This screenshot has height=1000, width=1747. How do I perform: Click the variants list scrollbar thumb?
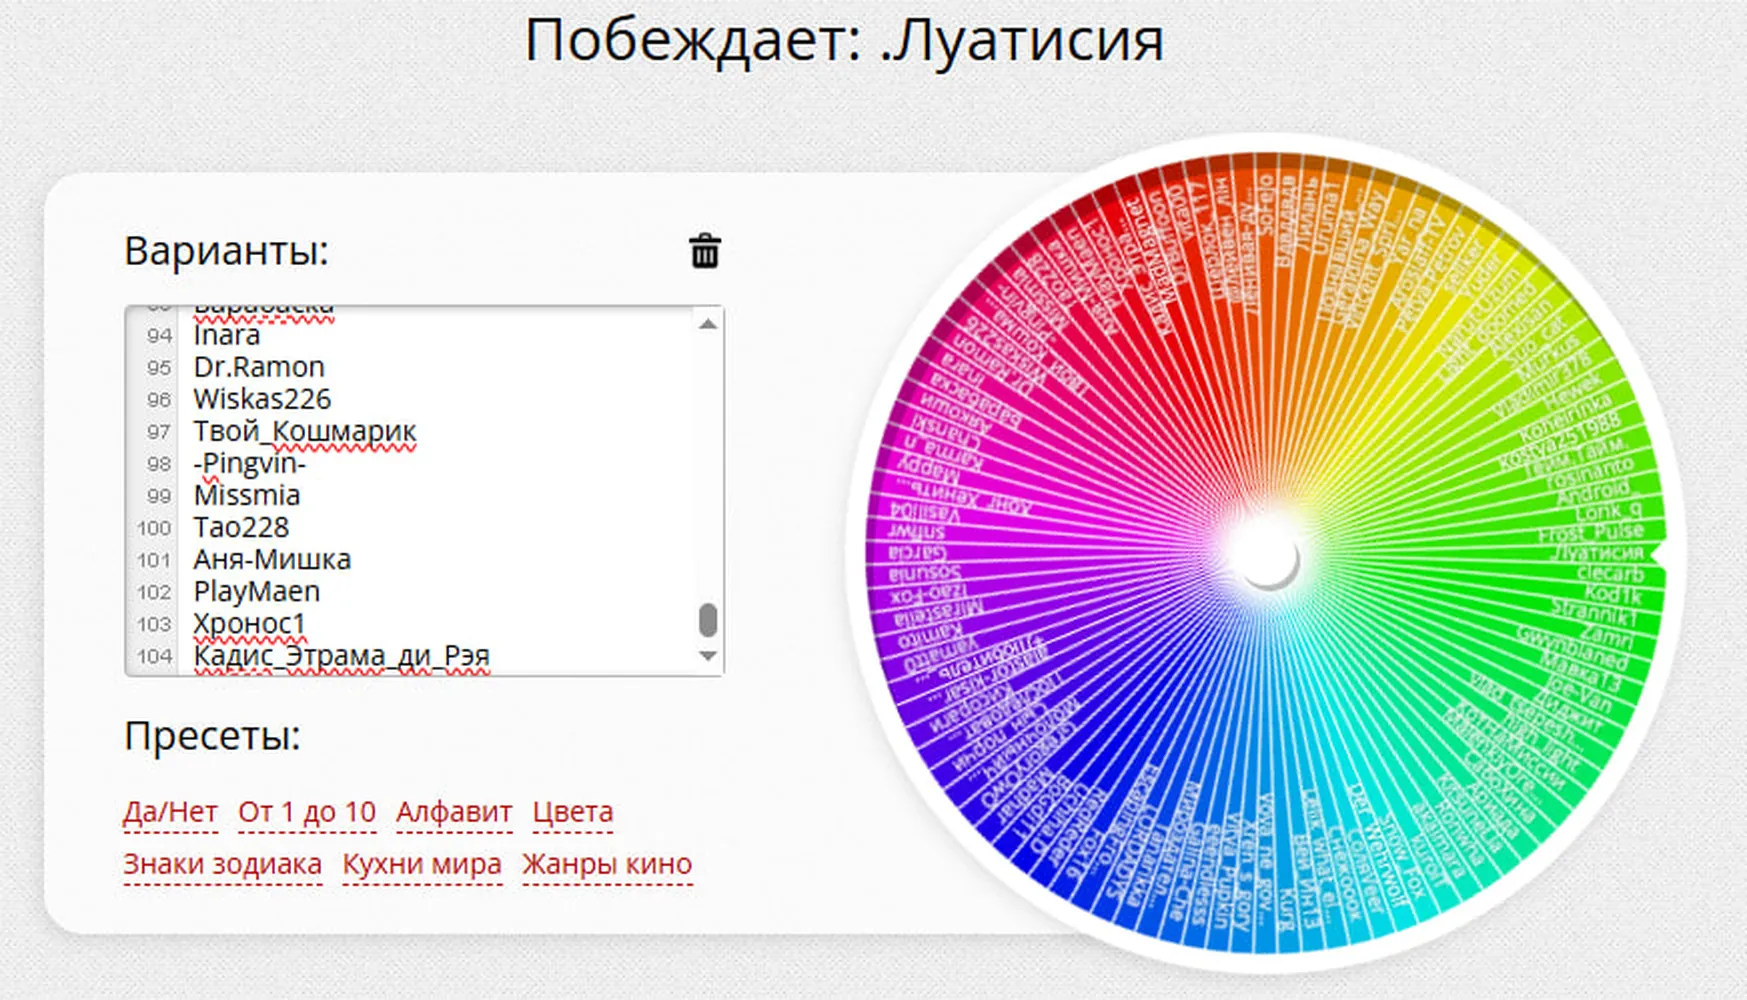click(708, 619)
